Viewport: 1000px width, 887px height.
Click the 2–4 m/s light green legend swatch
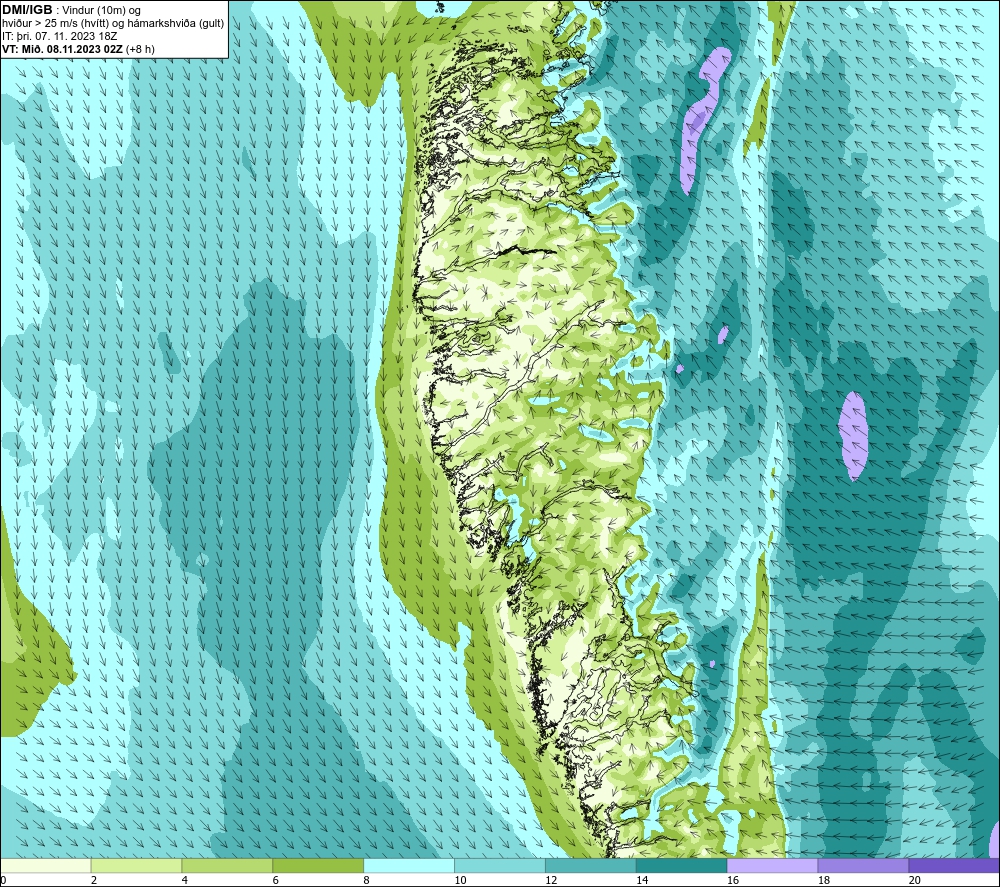click(136, 866)
